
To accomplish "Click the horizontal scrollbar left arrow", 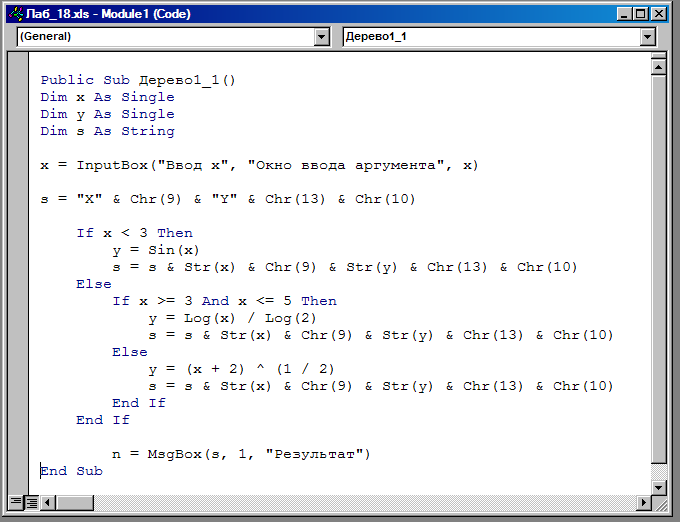I will tap(47, 503).
